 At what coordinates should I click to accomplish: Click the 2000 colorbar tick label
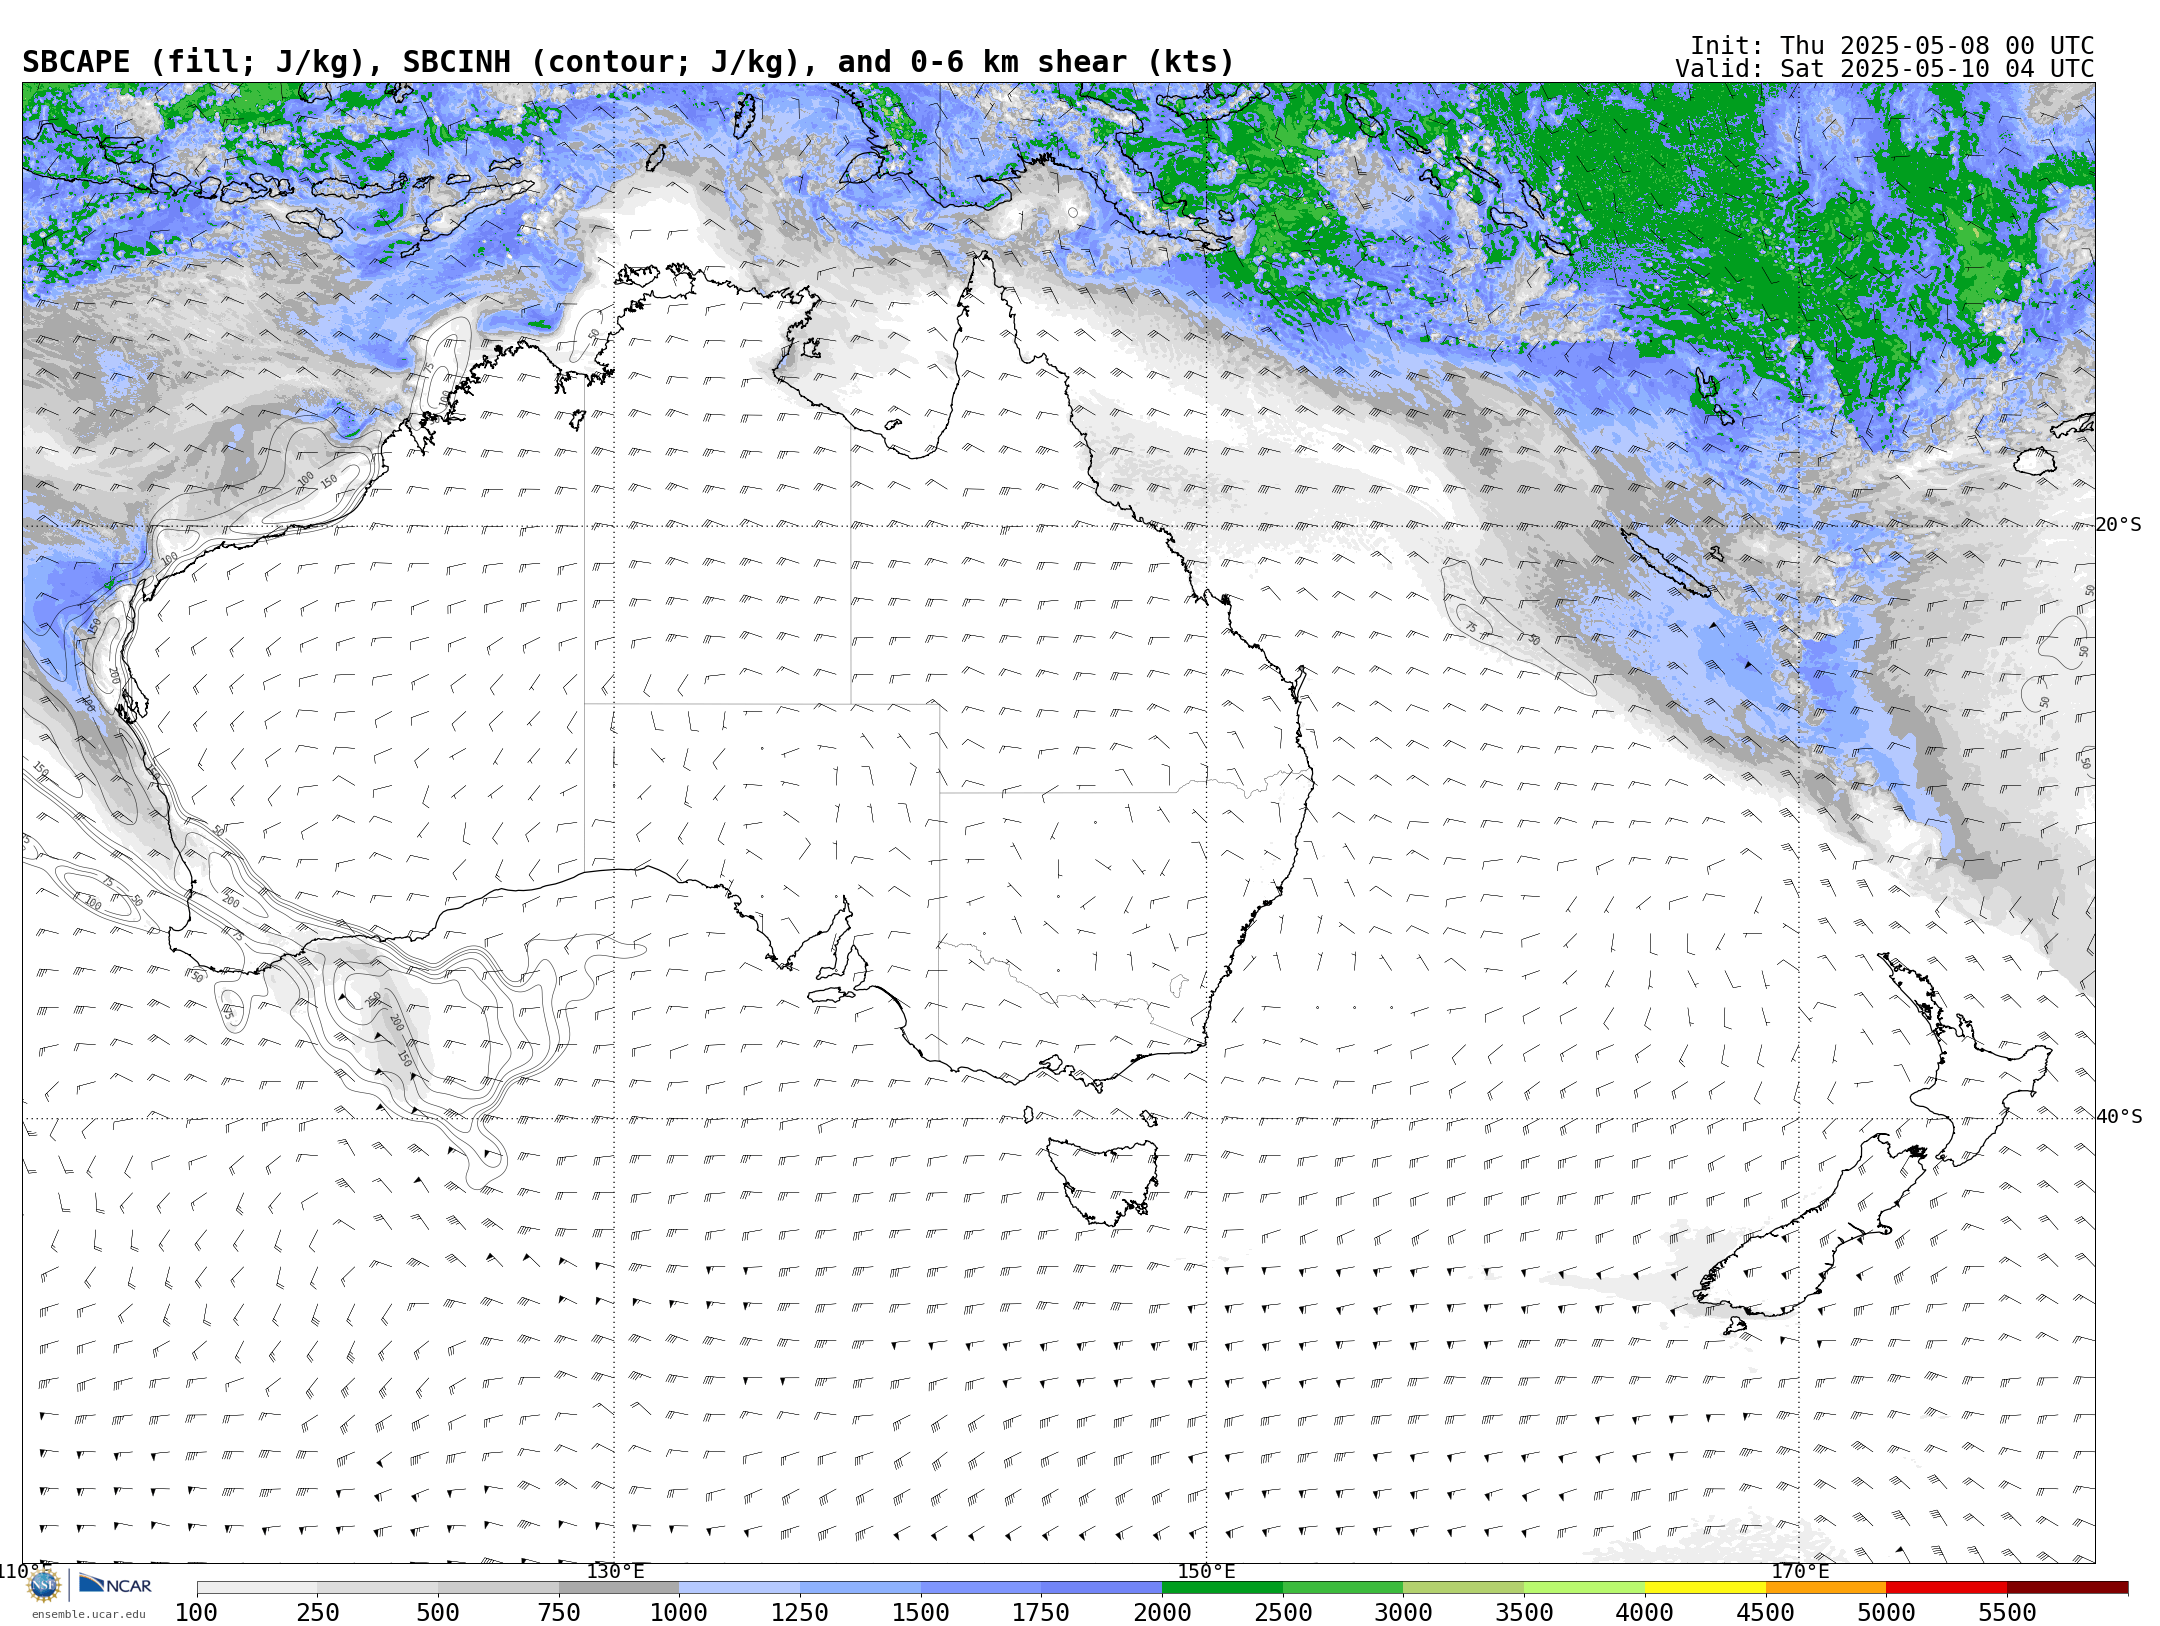(x=1162, y=1612)
